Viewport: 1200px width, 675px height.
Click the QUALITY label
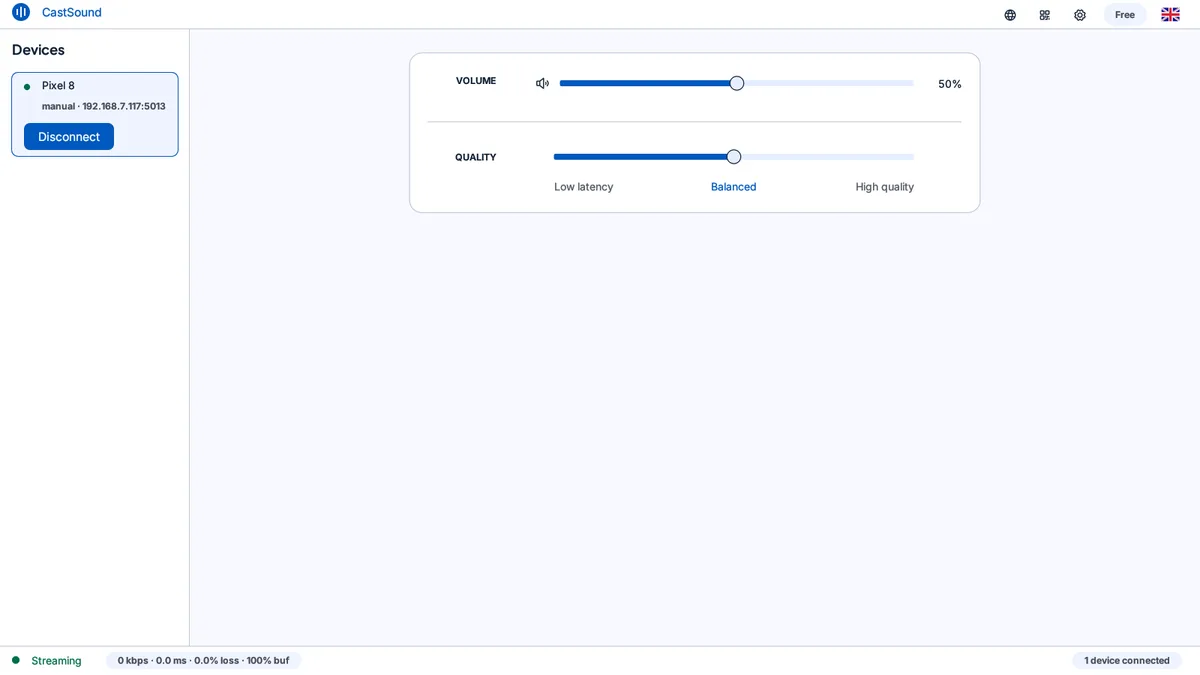point(476,157)
